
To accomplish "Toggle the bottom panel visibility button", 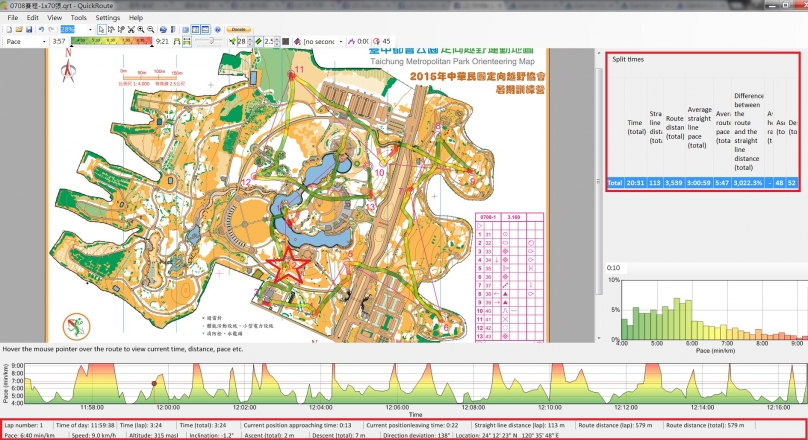I will click(205, 30).
